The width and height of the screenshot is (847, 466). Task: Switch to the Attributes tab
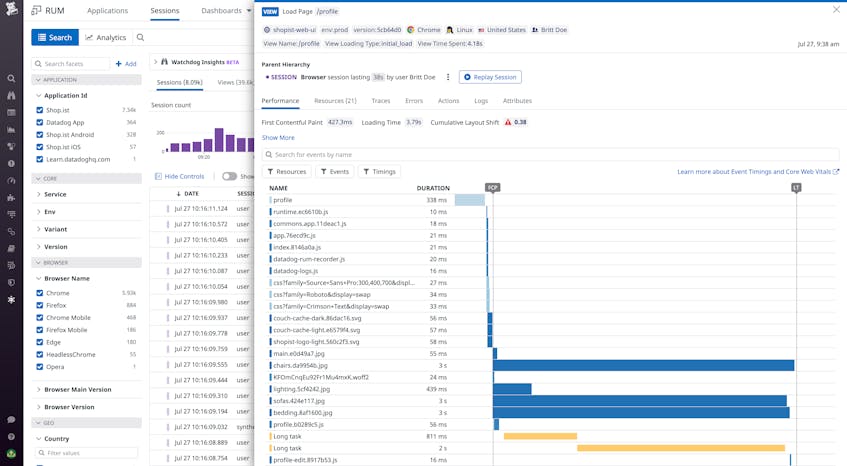coord(517,101)
